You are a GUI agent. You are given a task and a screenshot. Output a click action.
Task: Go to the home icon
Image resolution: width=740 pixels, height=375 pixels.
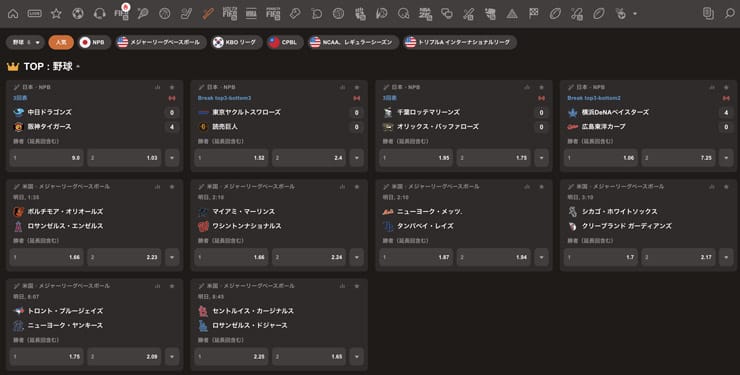click(13, 14)
